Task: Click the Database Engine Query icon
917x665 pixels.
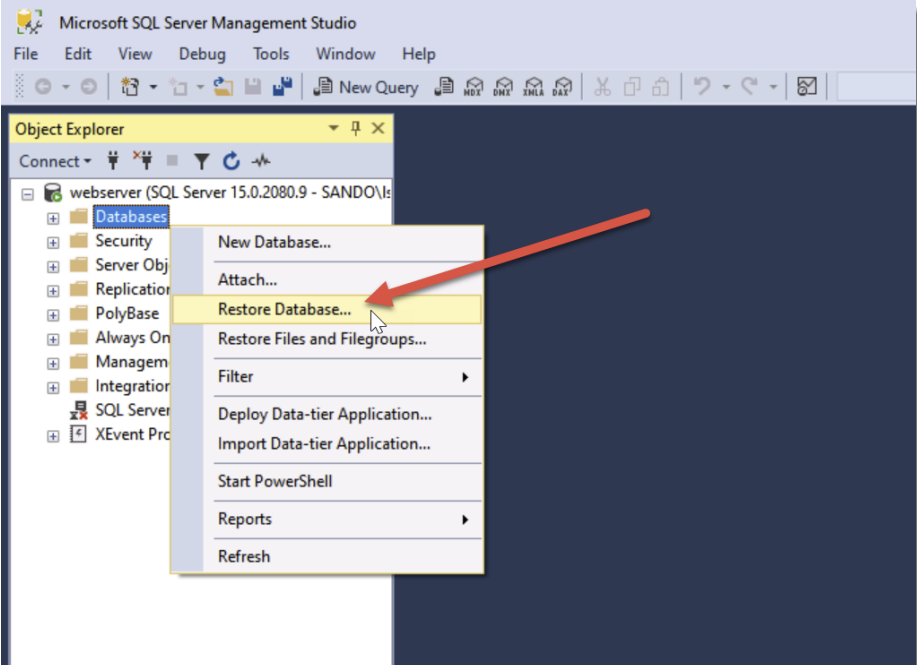Action: pos(444,87)
